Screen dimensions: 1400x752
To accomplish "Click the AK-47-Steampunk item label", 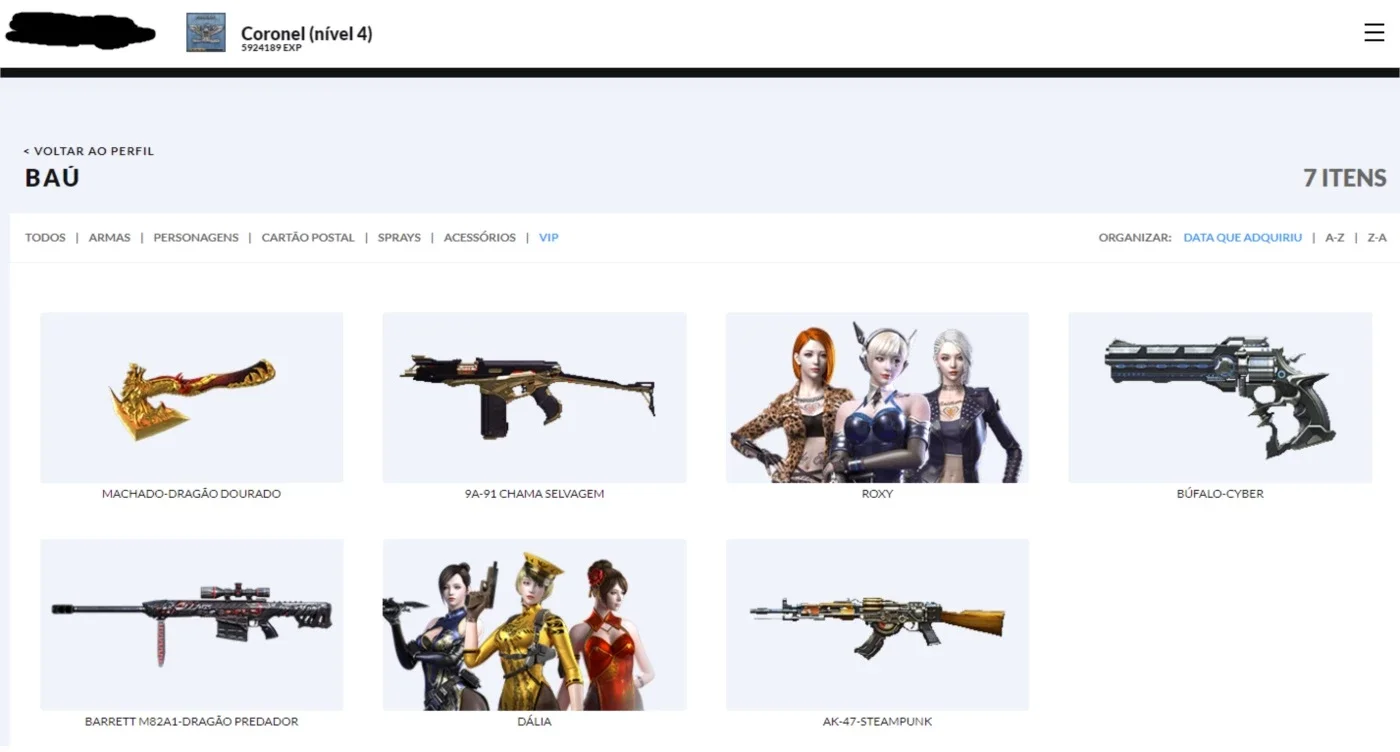I will [x=877, y=721].
